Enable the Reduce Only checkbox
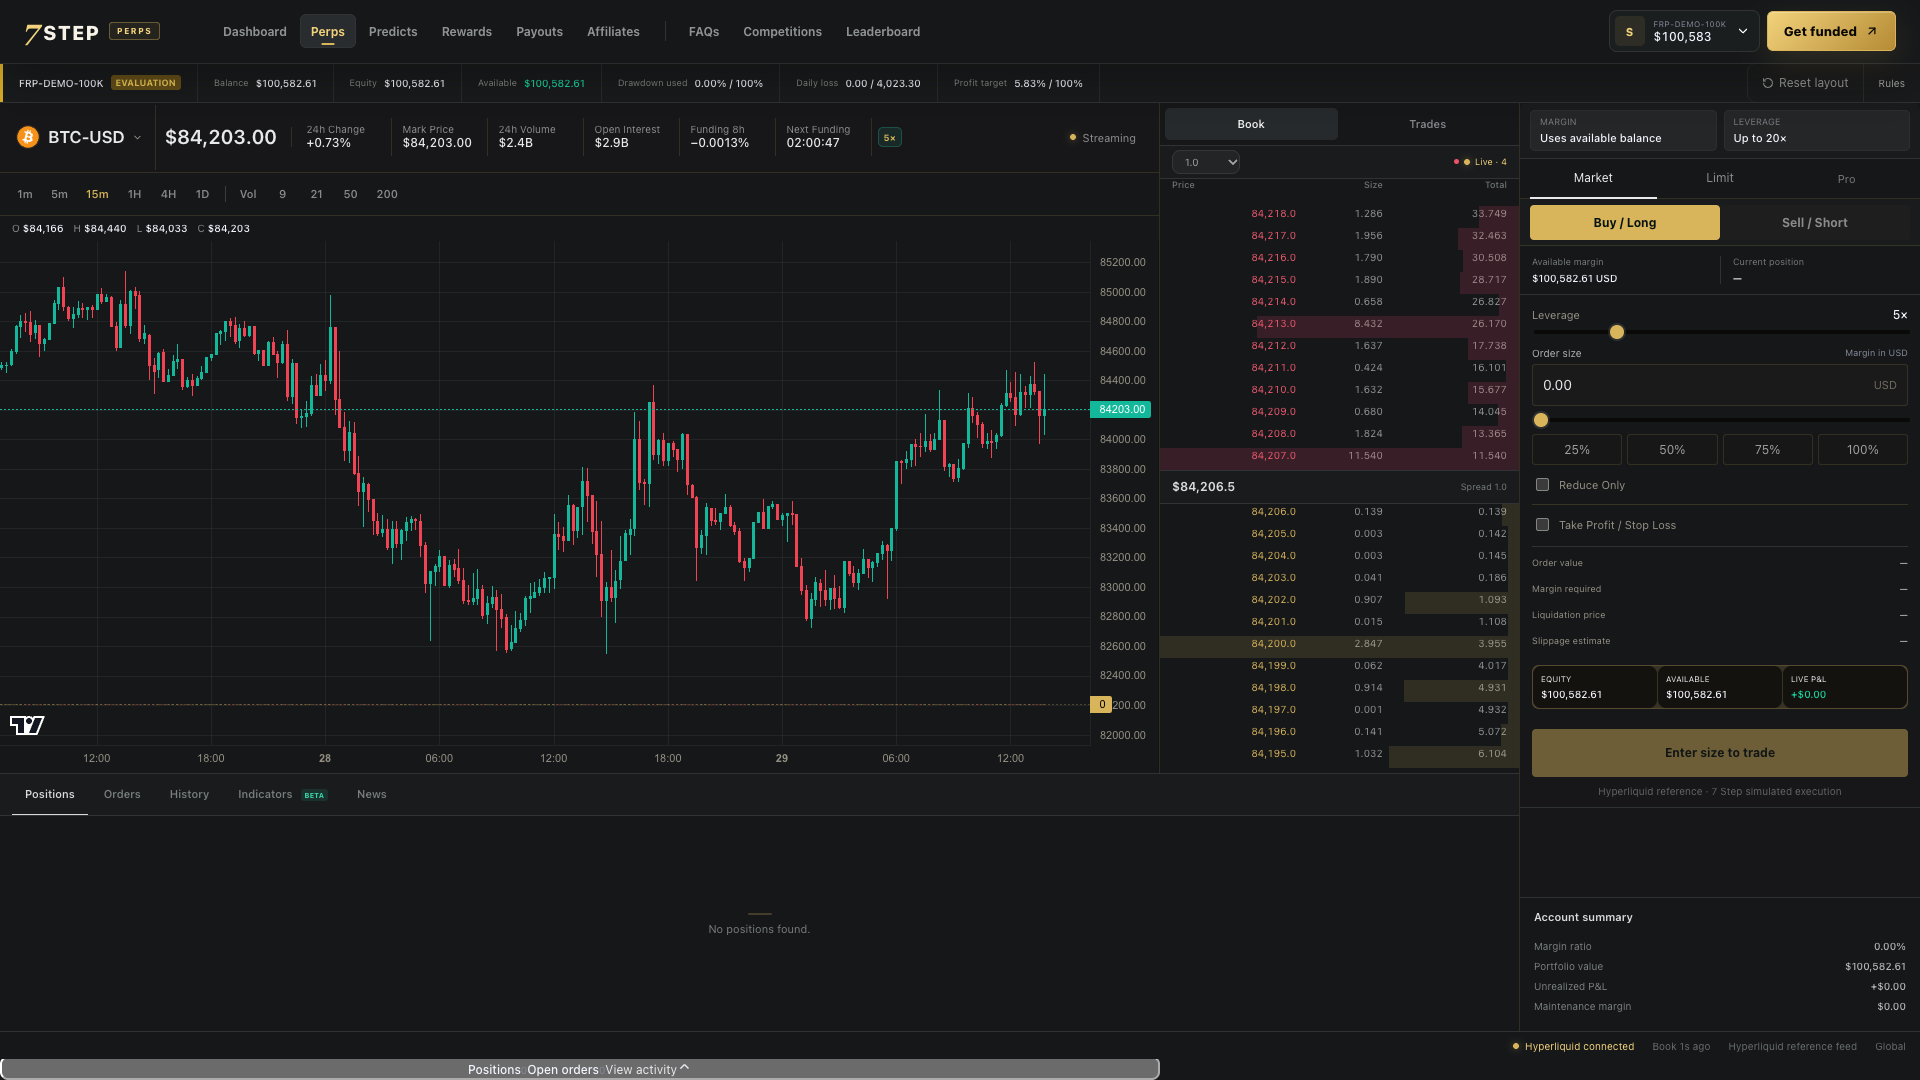The width and height of the screenshot is (1920, 1080). coord(1542,485)
